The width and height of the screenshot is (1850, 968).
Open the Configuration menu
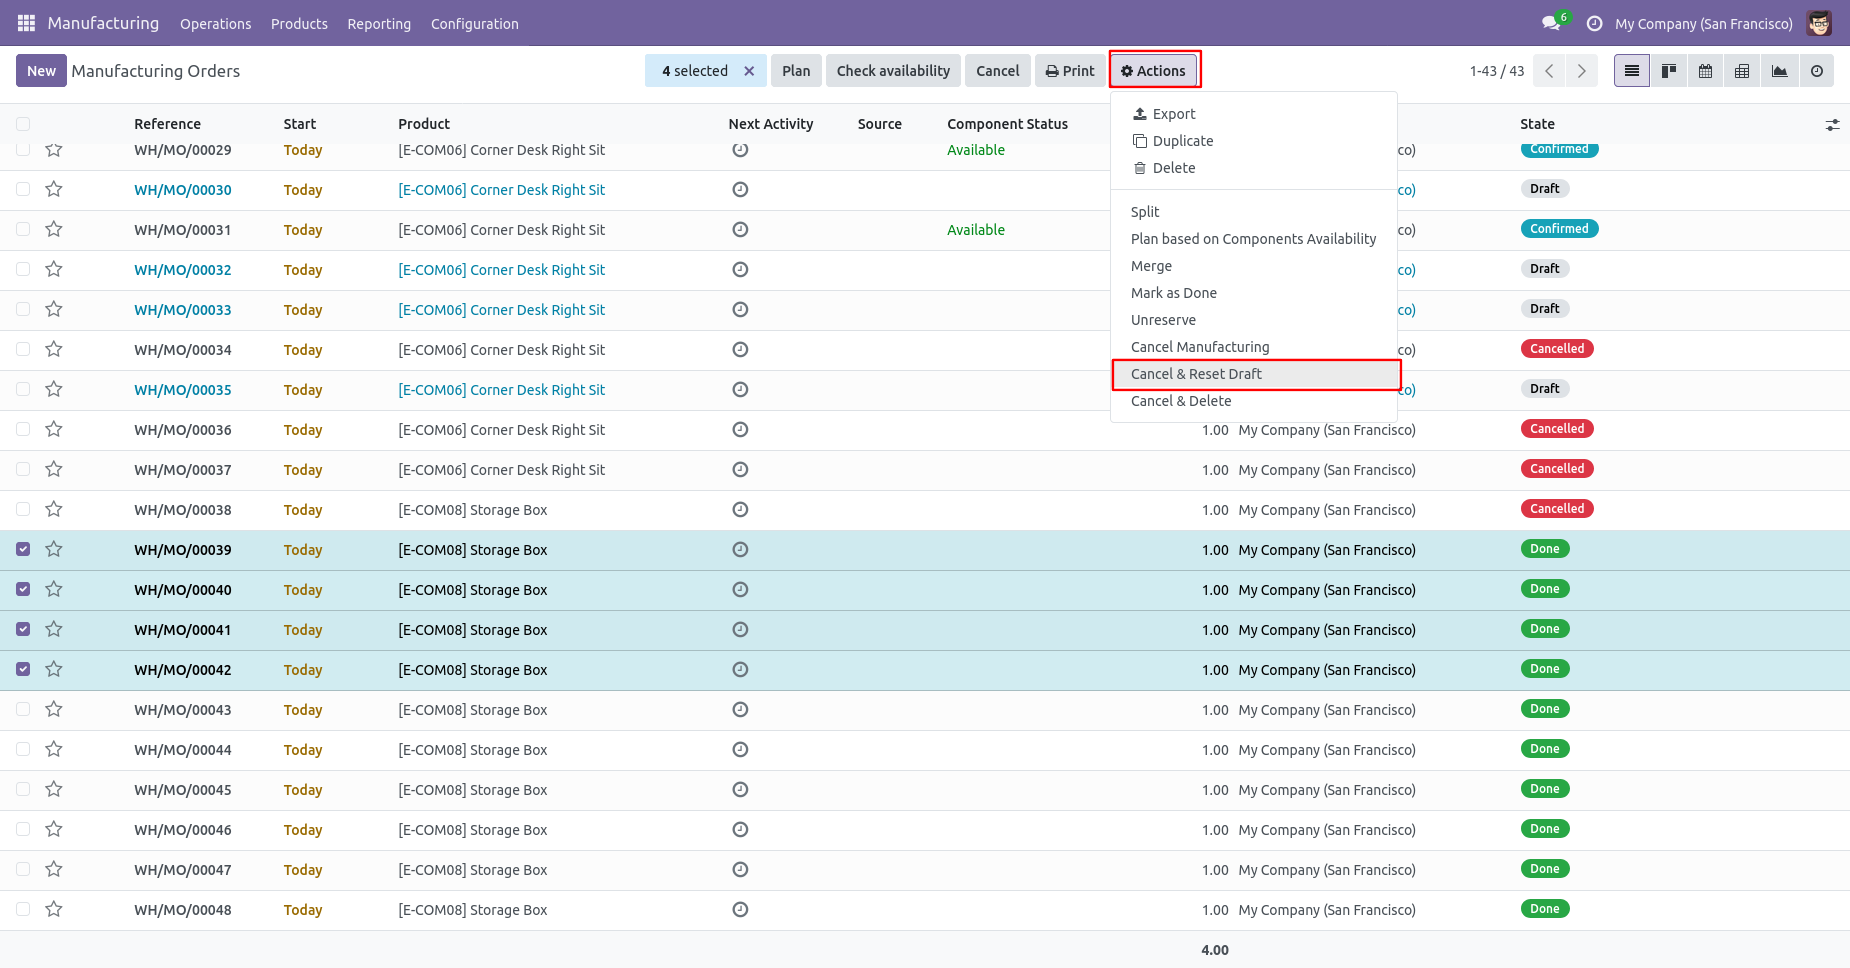(475, 24)
